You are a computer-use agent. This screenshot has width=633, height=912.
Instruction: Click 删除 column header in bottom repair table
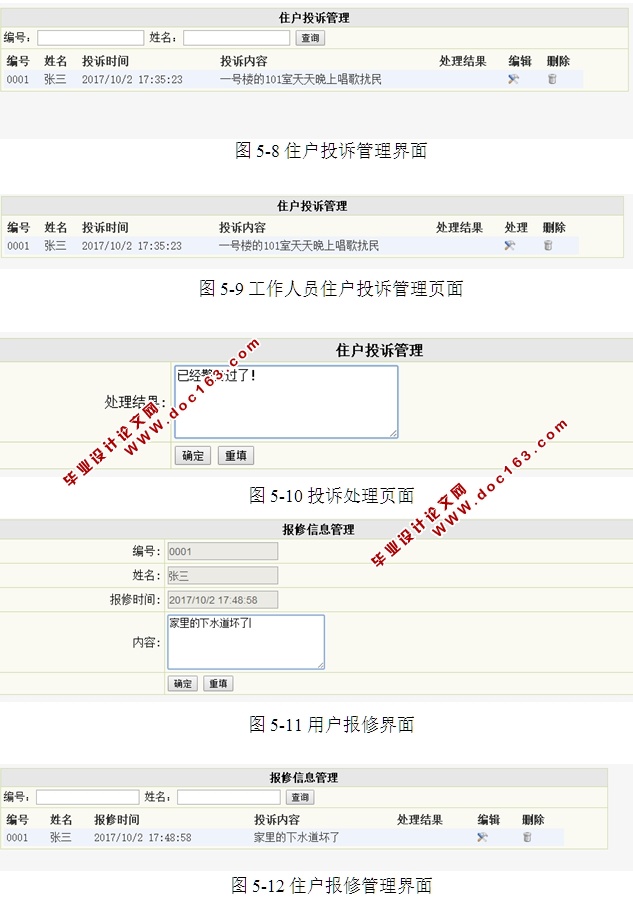[x=533, y=820]
